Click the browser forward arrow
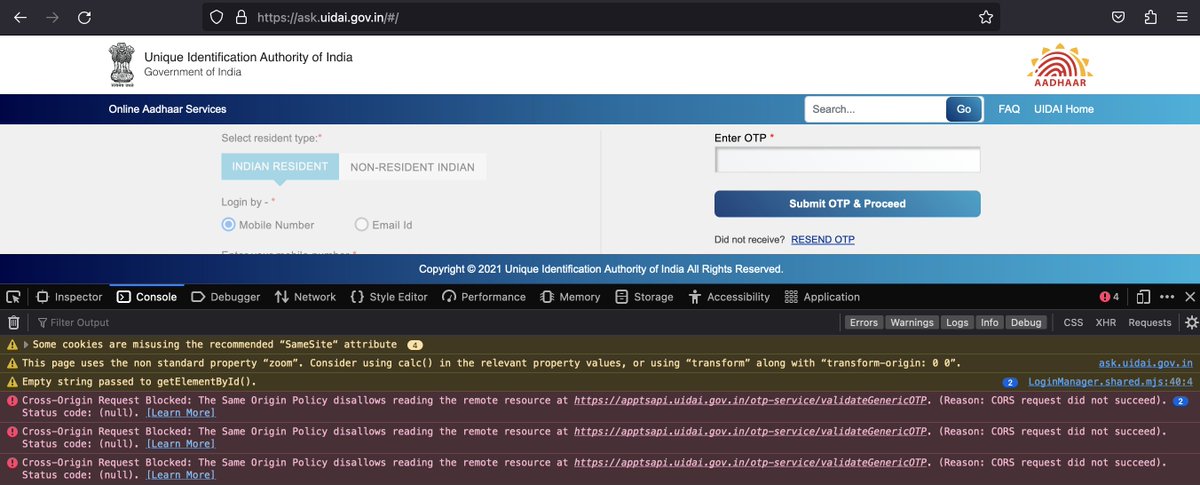Image resolution: width=1200 pixels, height=485 pixels. point(52,17)
